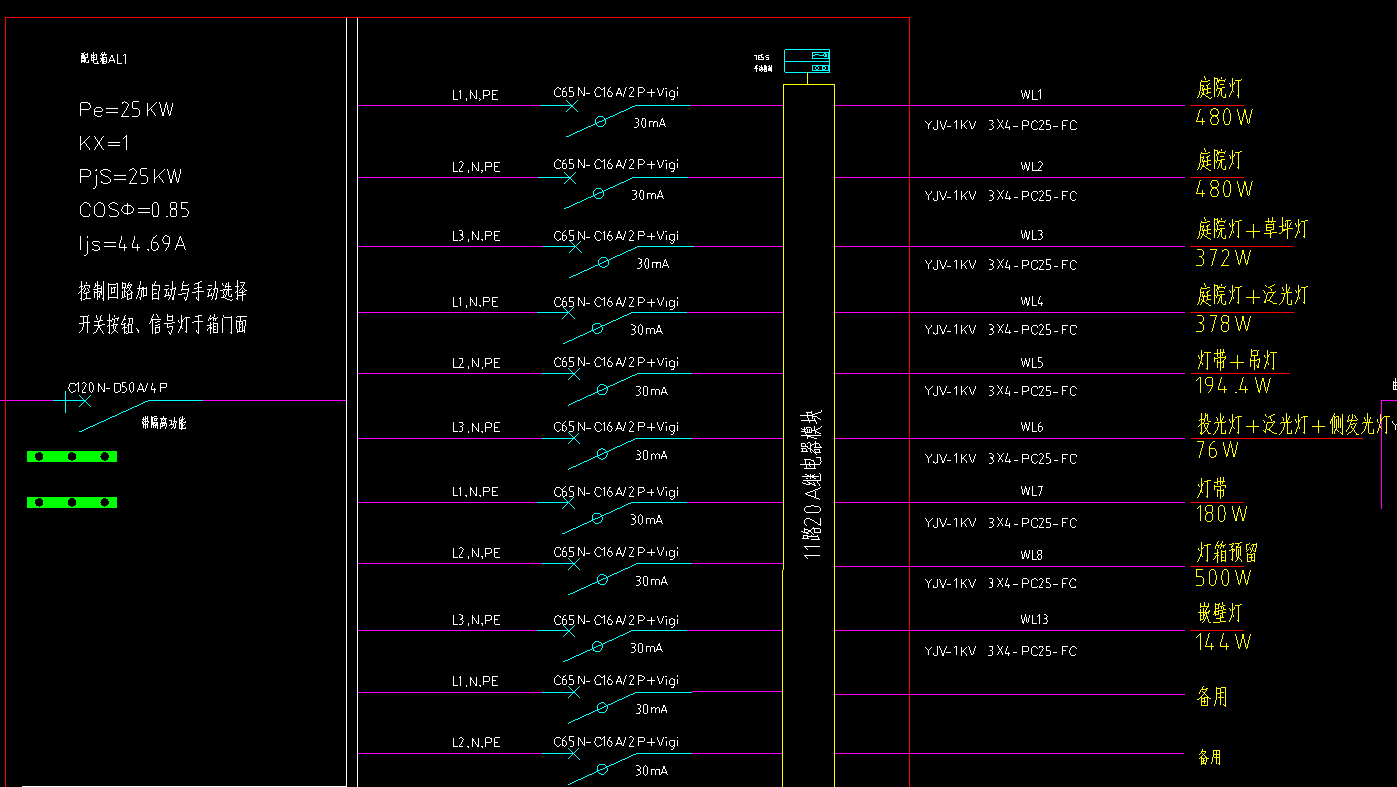Click the C65N-C16A/2P+Vigi label on WL6 circuit
The image size is (1397, 787).
616,427
